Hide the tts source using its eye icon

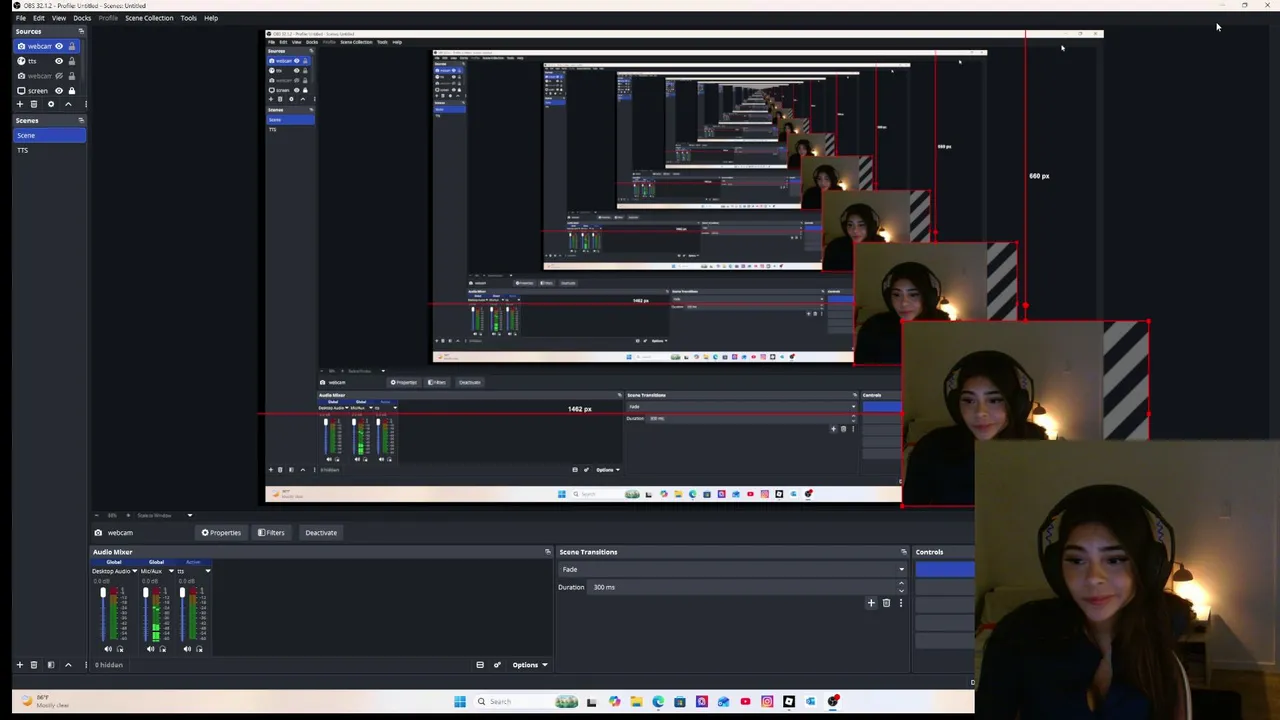click(x=59, y=61)
